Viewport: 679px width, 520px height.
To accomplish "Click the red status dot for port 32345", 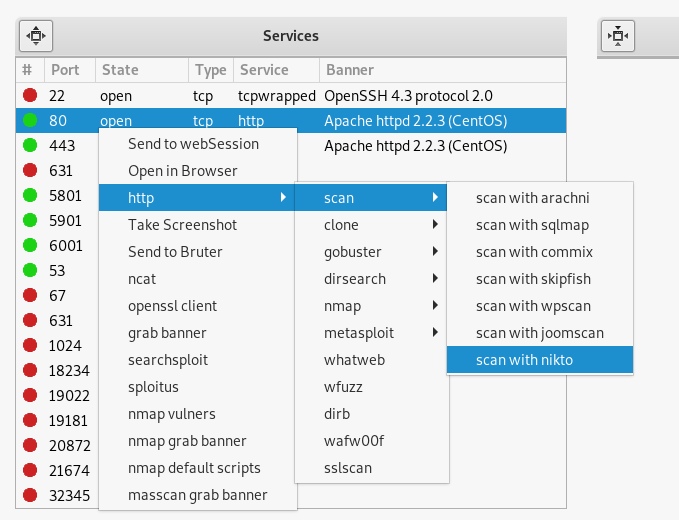I will pyautogui.click(x=30, y=494).
